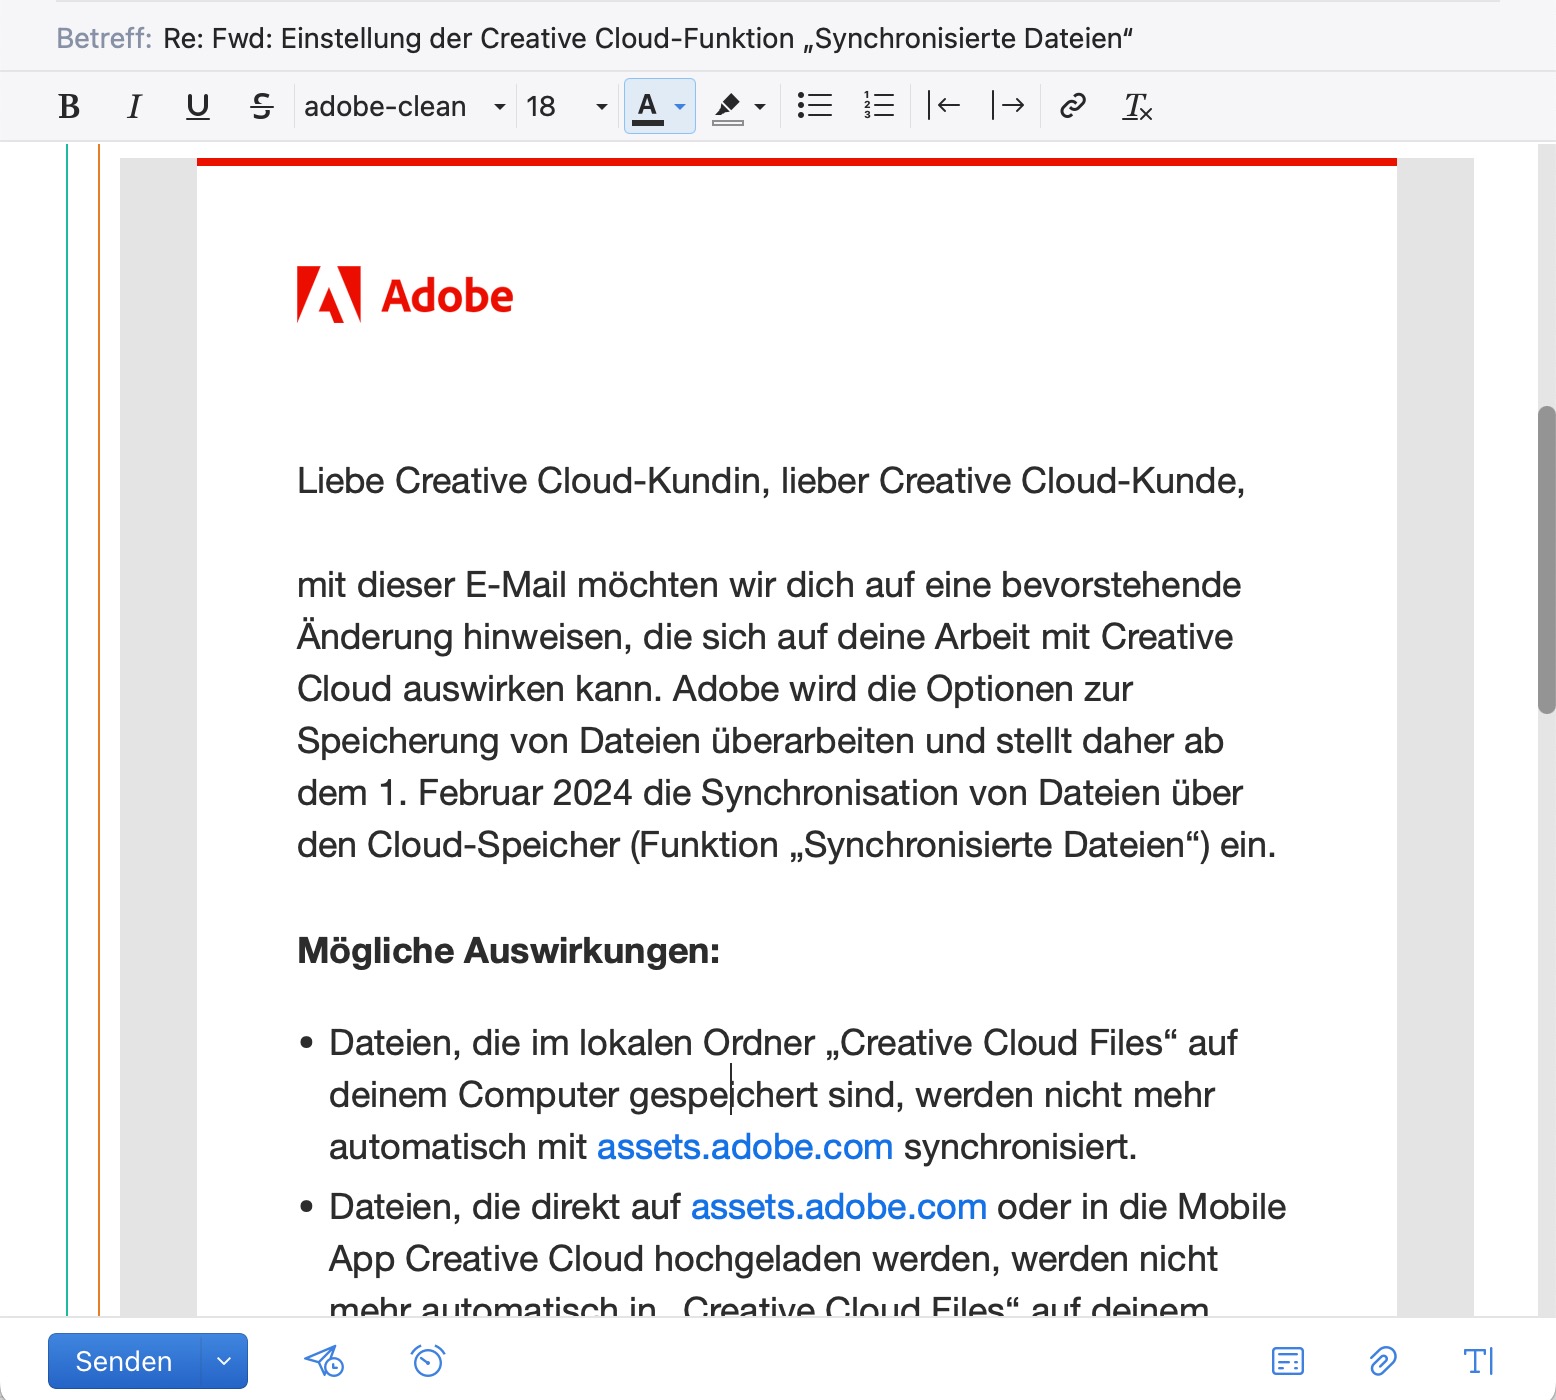Schedule send later with paper-plane icon
This screenshot has width=1556, height=1400.
pos(324,1361)
